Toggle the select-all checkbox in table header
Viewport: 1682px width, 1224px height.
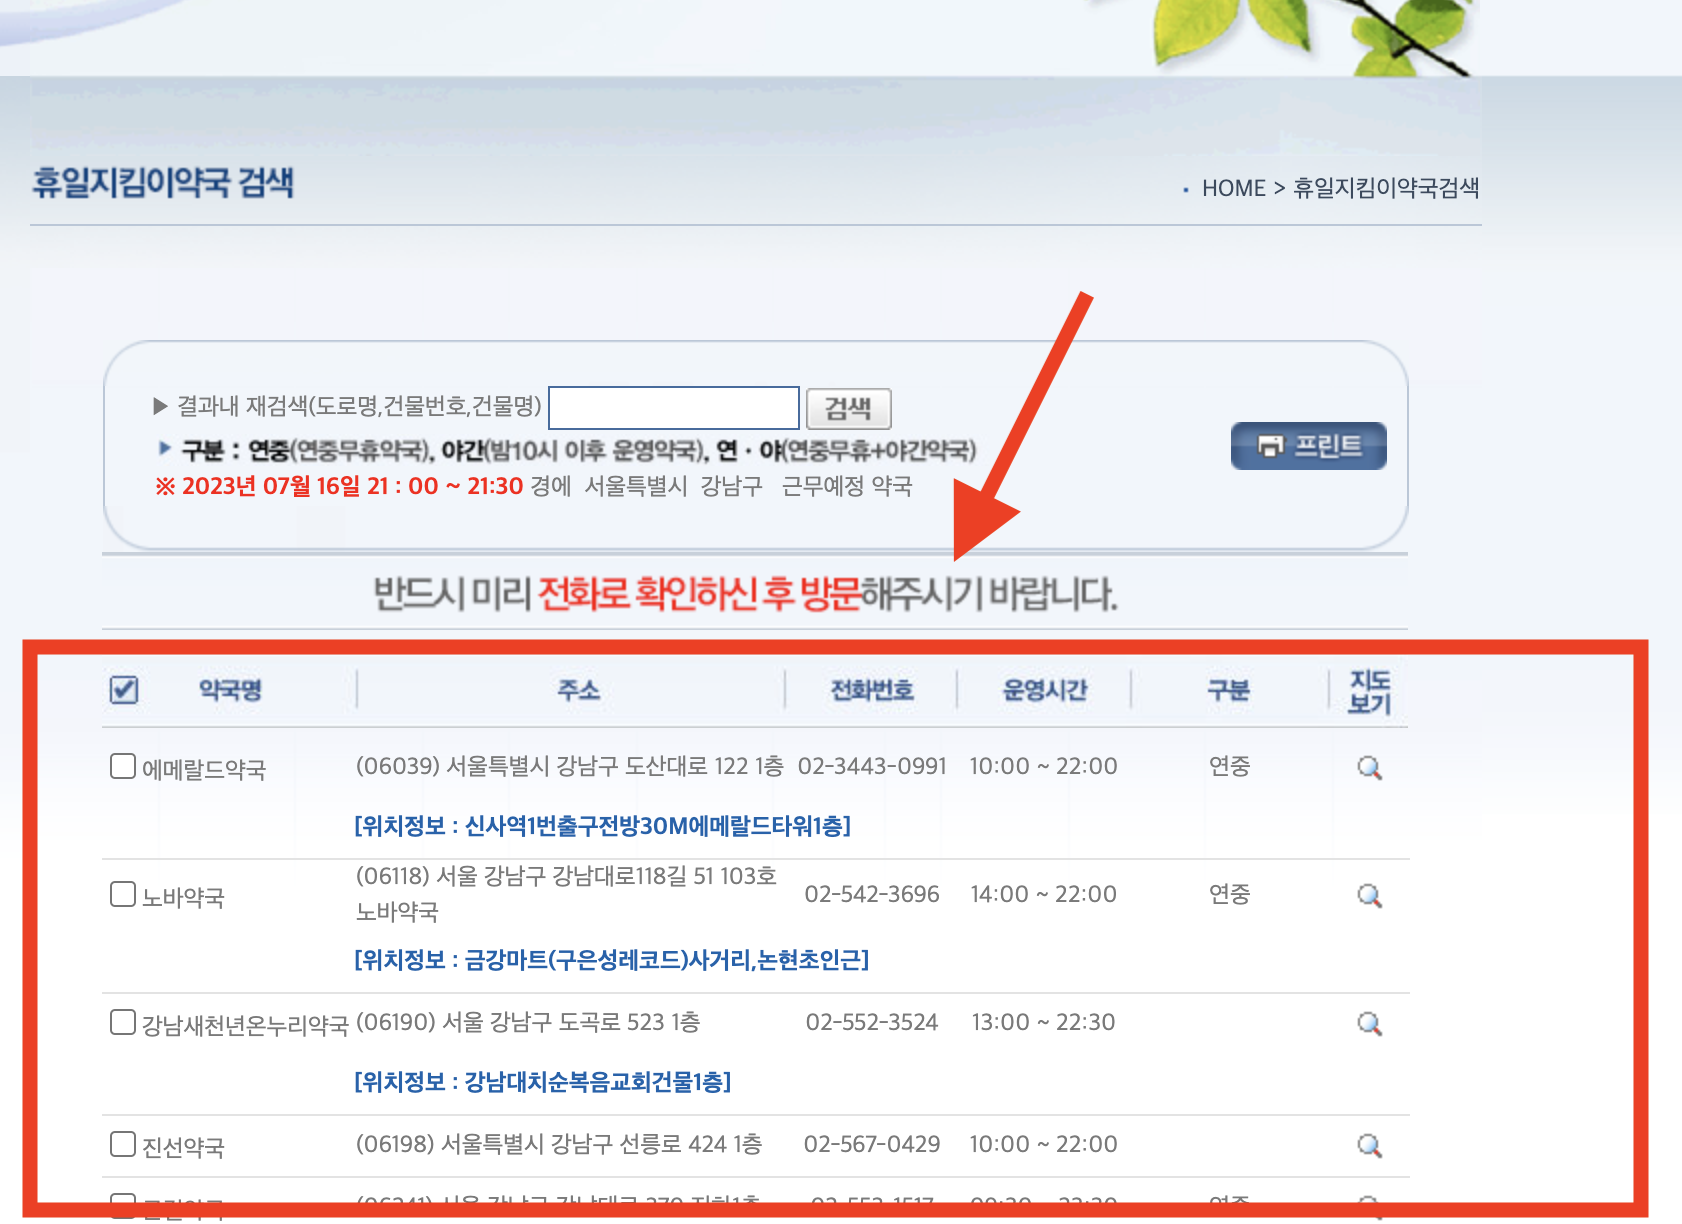(x=122, y=688)
